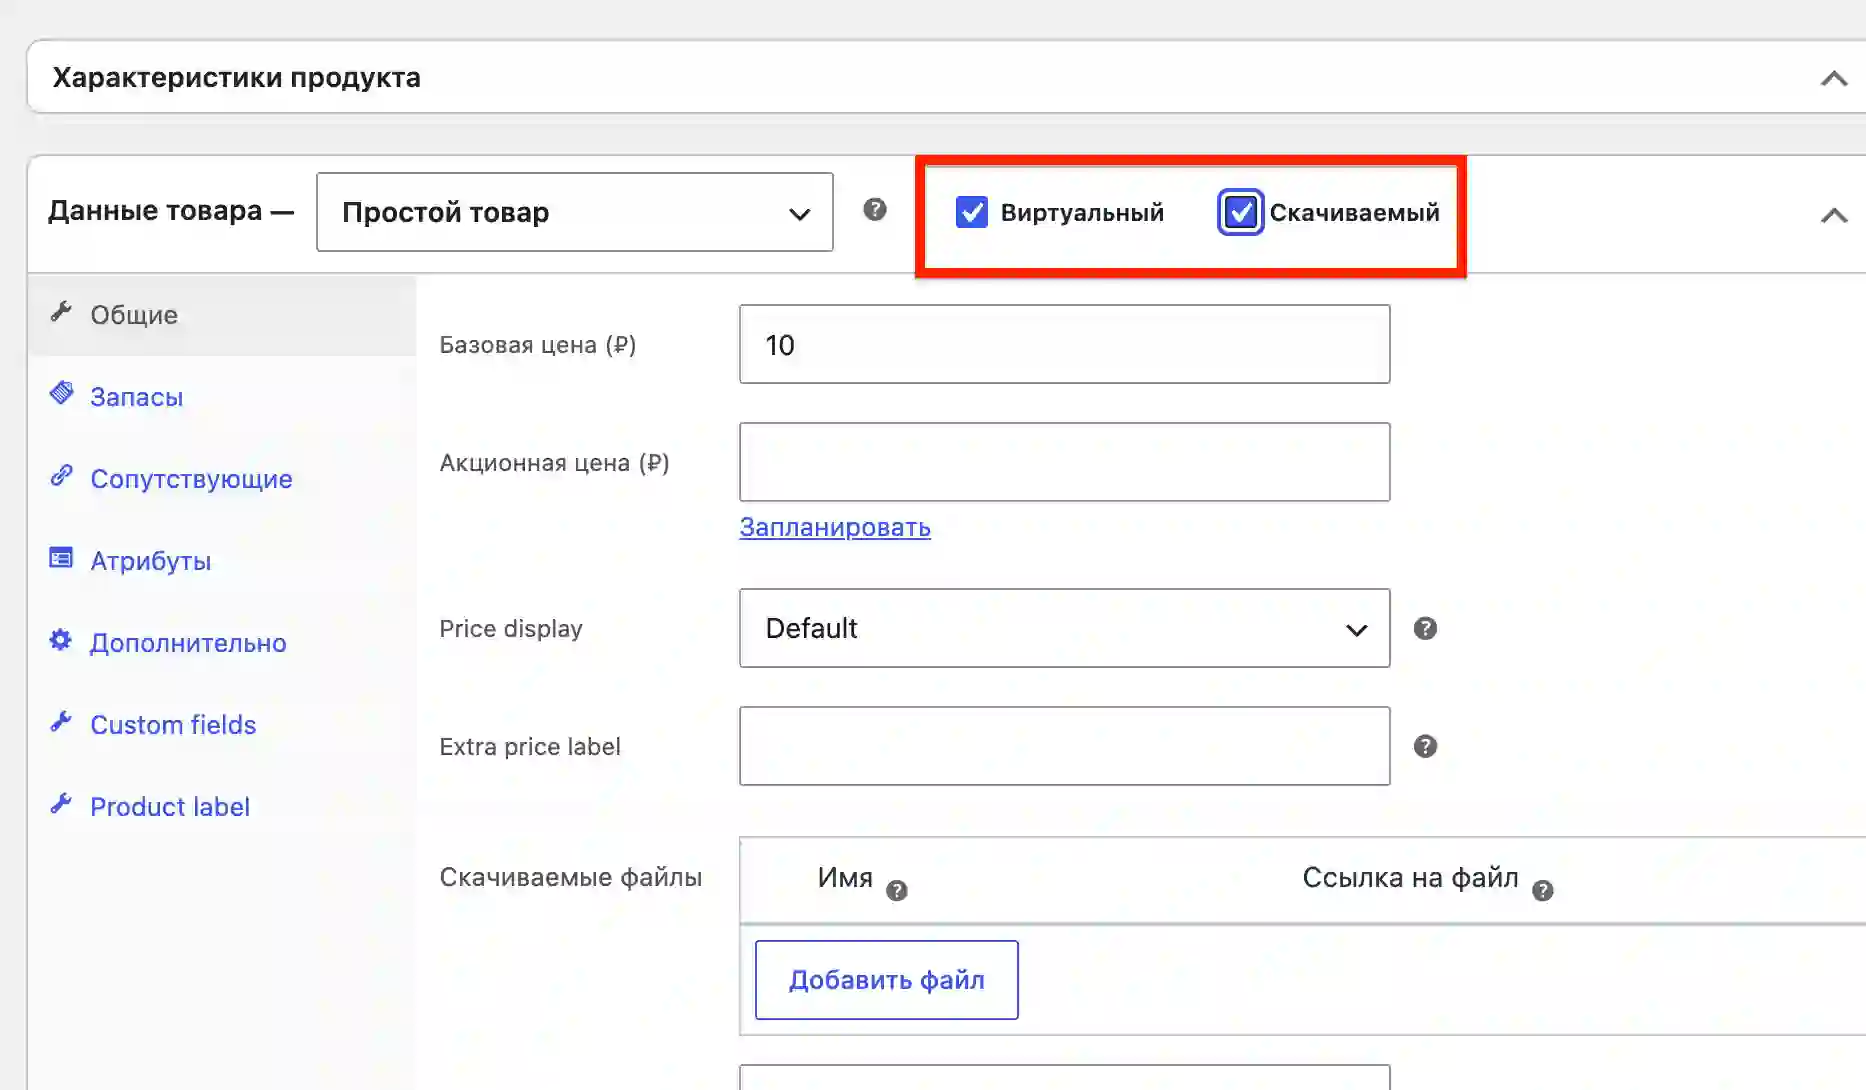Switch to the Атрибуты tab
1866x1090 pixels.
pos(151,561)
